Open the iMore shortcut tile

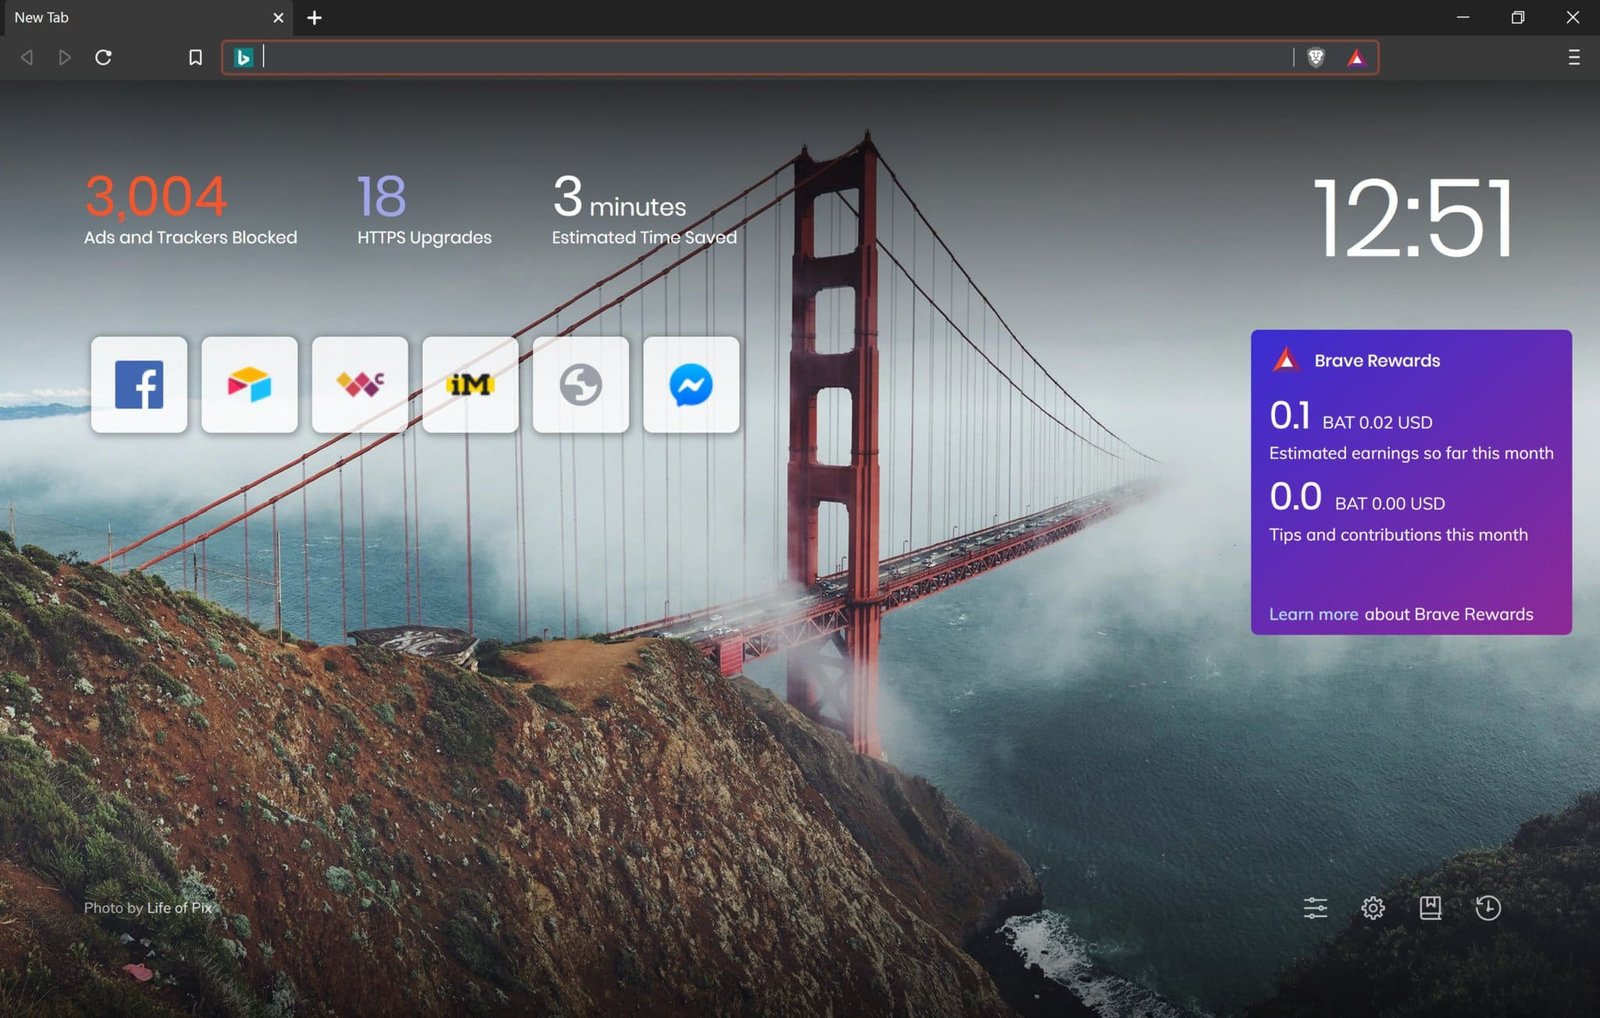(470, 384)
